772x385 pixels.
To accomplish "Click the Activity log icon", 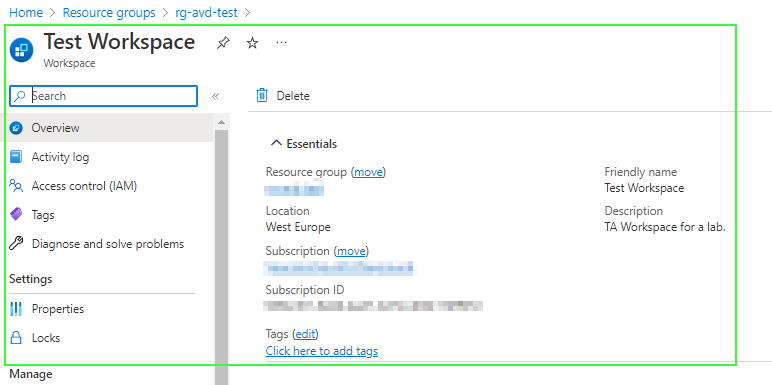I will (16, 157).
